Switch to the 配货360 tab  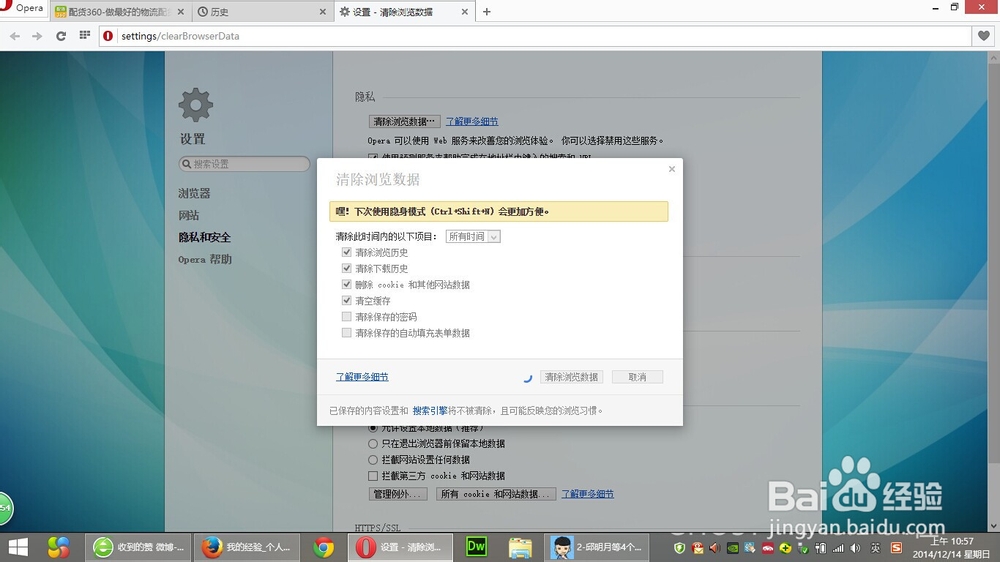(x=119, y=11)
